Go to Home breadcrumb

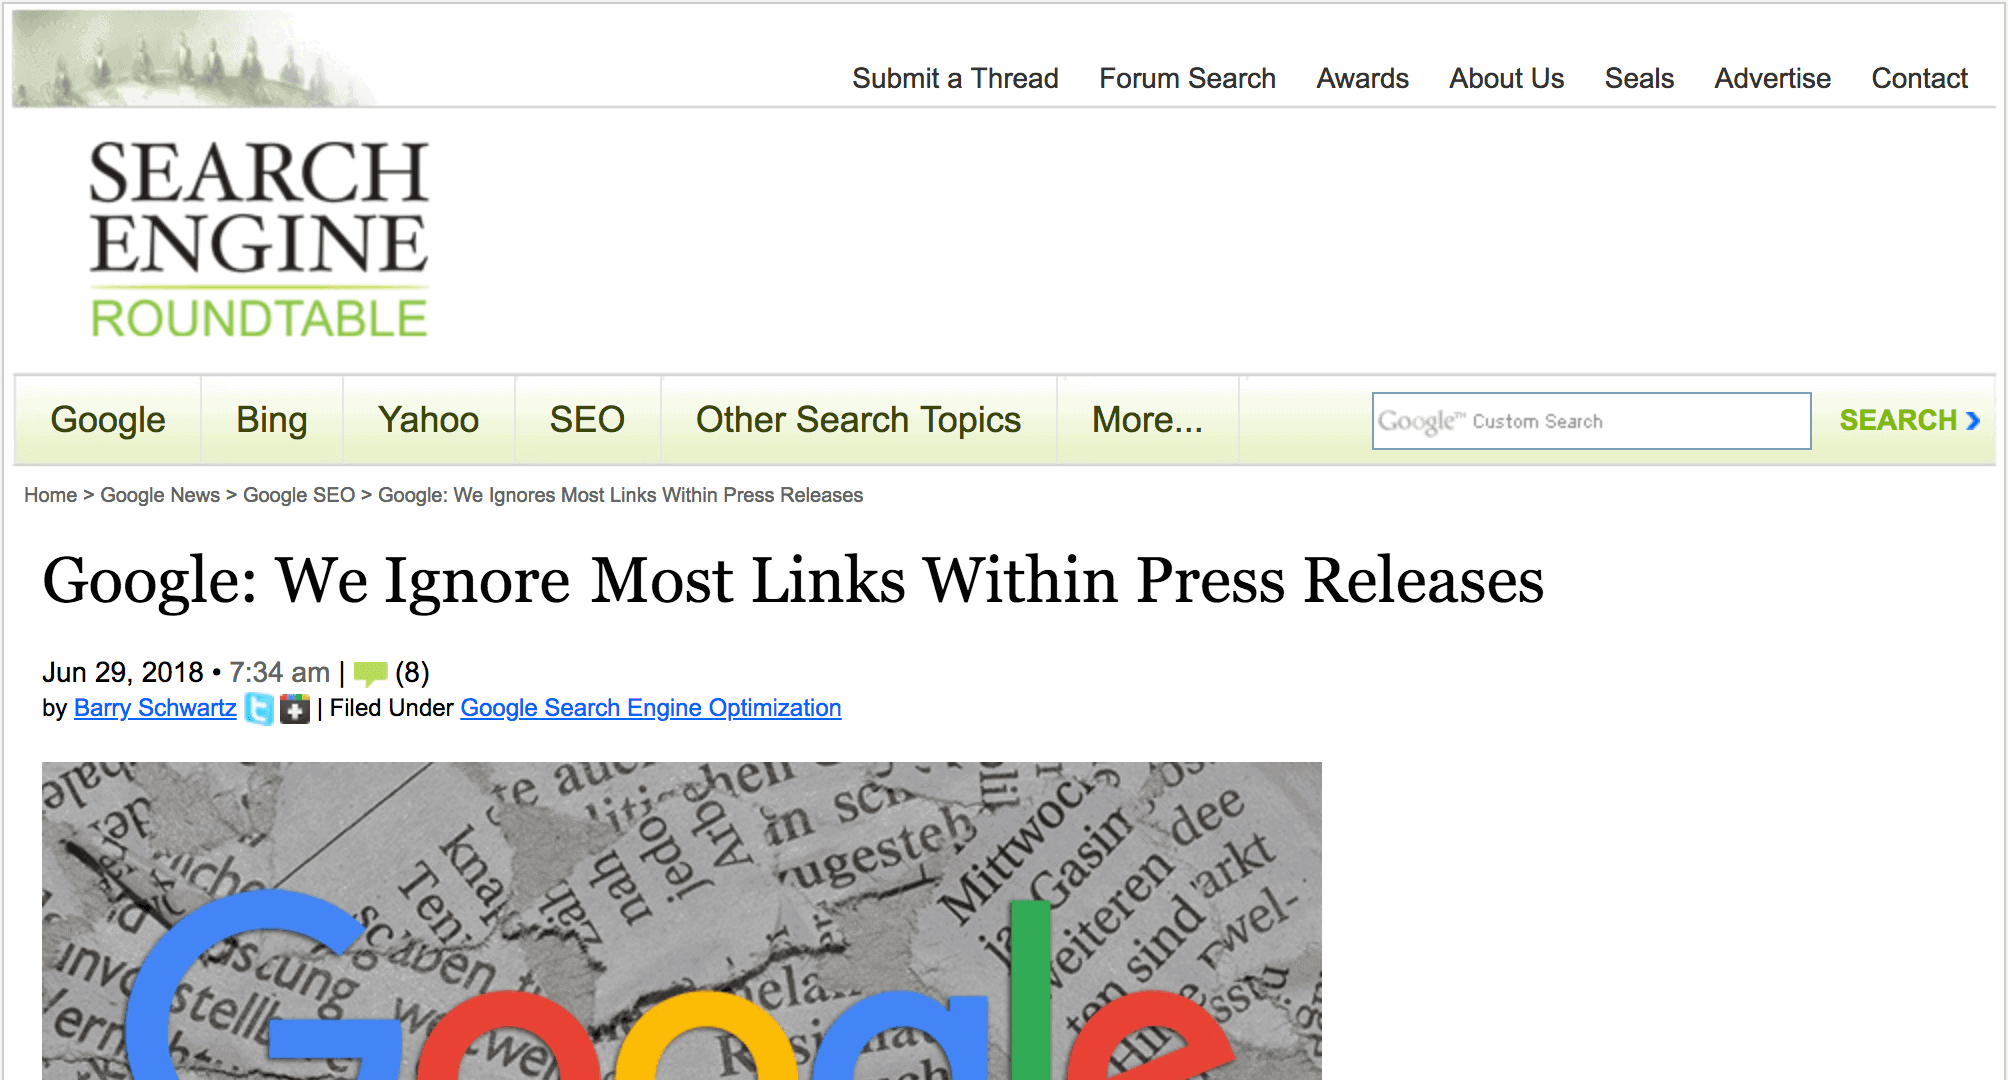pyautogui.click(x=50, y=495)
